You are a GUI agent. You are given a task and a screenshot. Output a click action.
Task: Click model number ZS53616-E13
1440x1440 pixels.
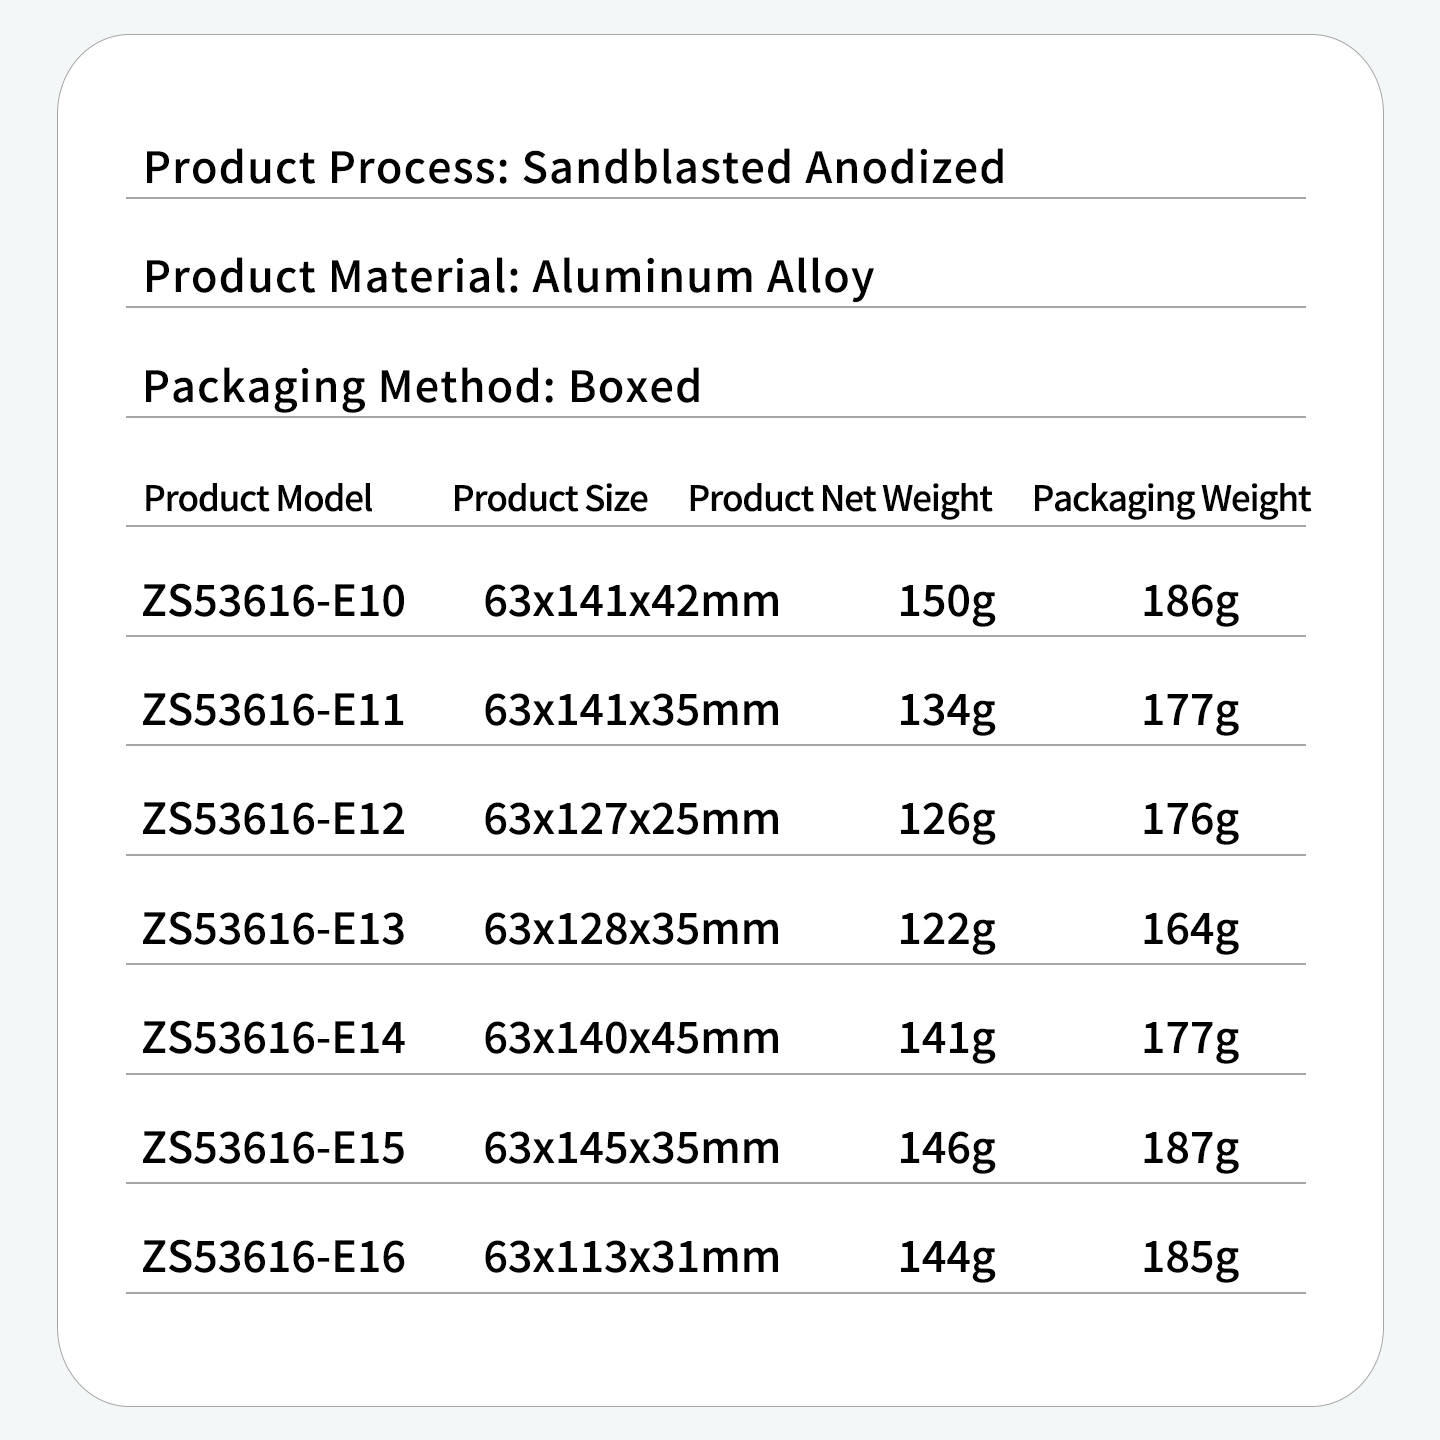point(274,929)
